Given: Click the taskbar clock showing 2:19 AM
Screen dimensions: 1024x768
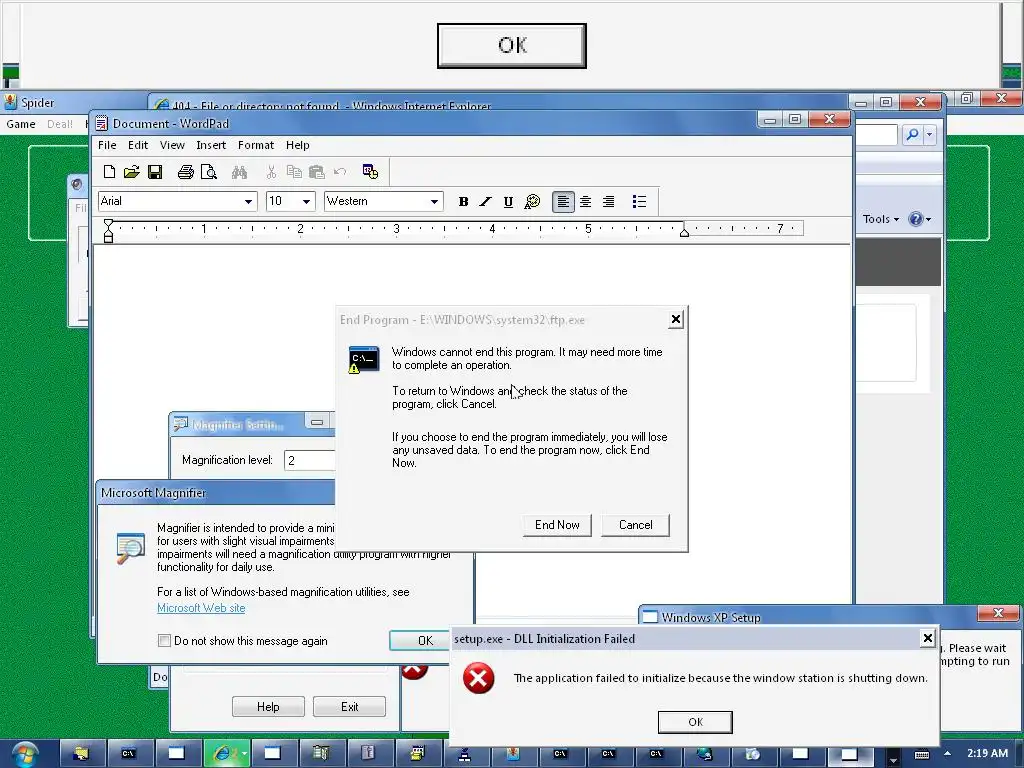Looking at the screenshot, I should pyautogui.click(x=987, y=754).
